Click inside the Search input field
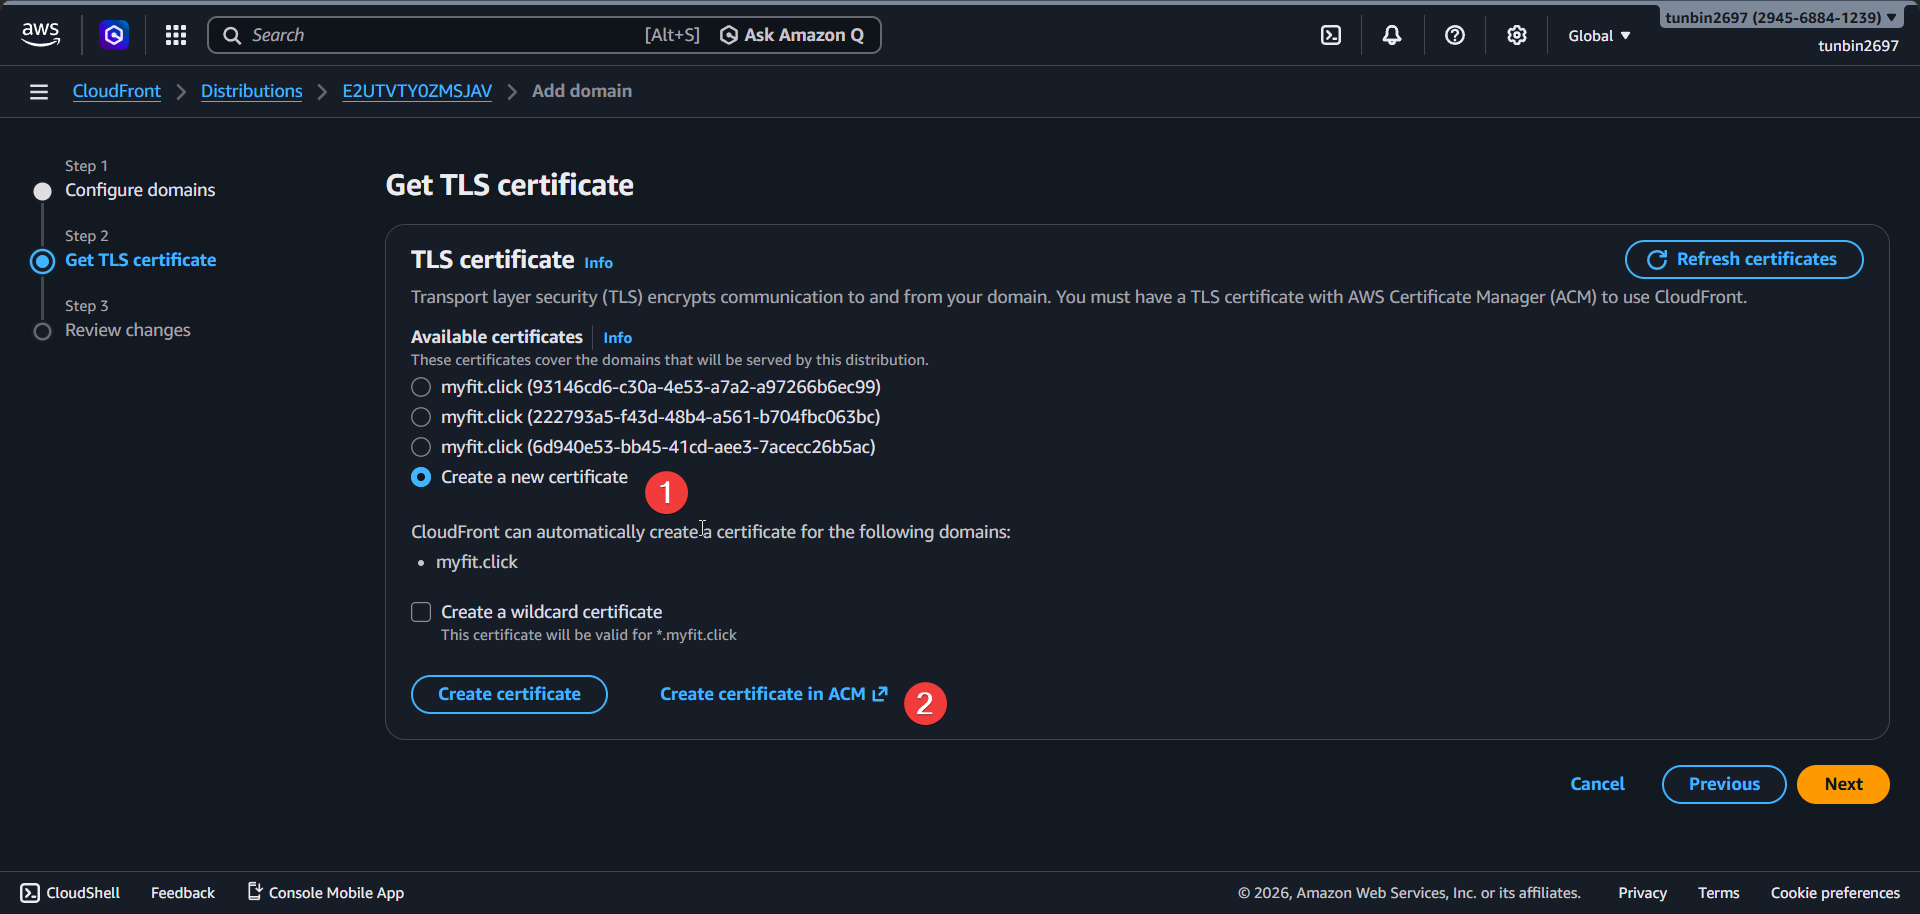 [x=420, y=34]
